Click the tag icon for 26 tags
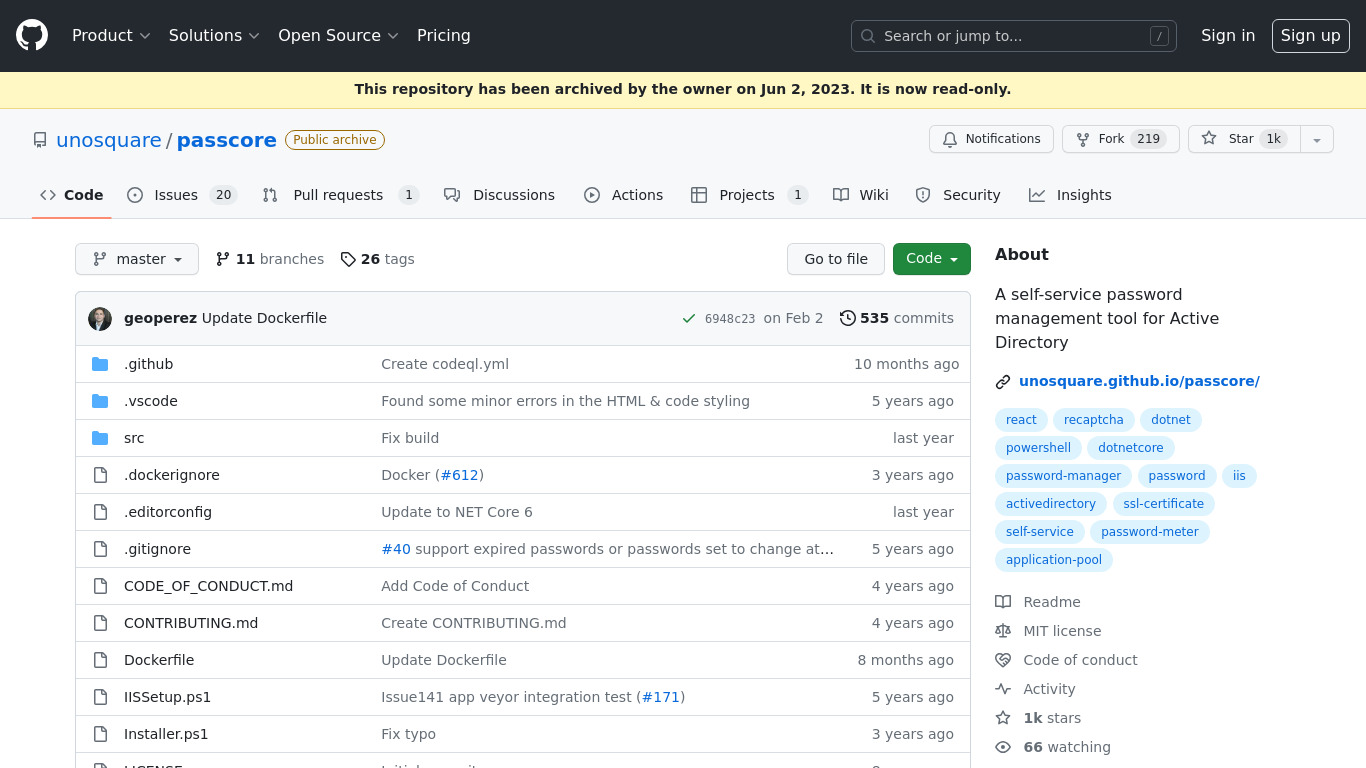Viewport: 1366px width, 768px height. coord(348,259)
